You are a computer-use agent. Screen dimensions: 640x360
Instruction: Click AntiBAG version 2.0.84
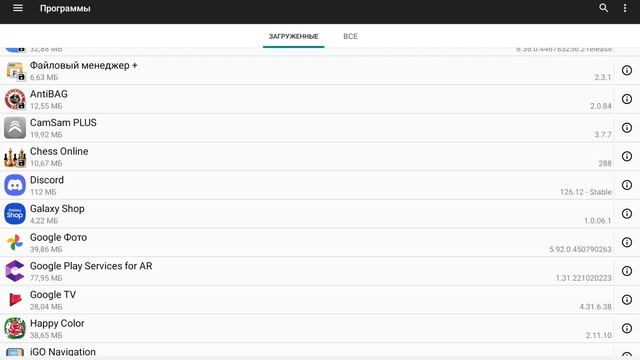point(601,106)
